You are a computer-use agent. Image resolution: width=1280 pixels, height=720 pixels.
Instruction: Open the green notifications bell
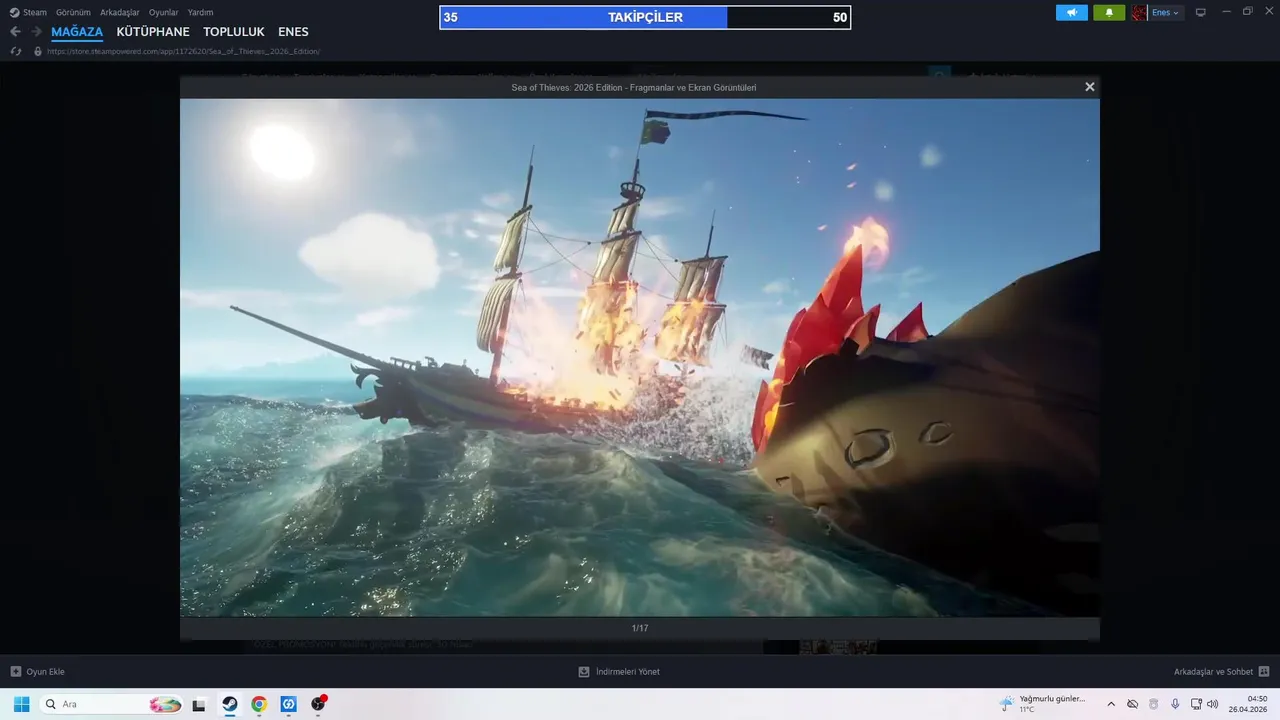click(x=1109, y=13)
